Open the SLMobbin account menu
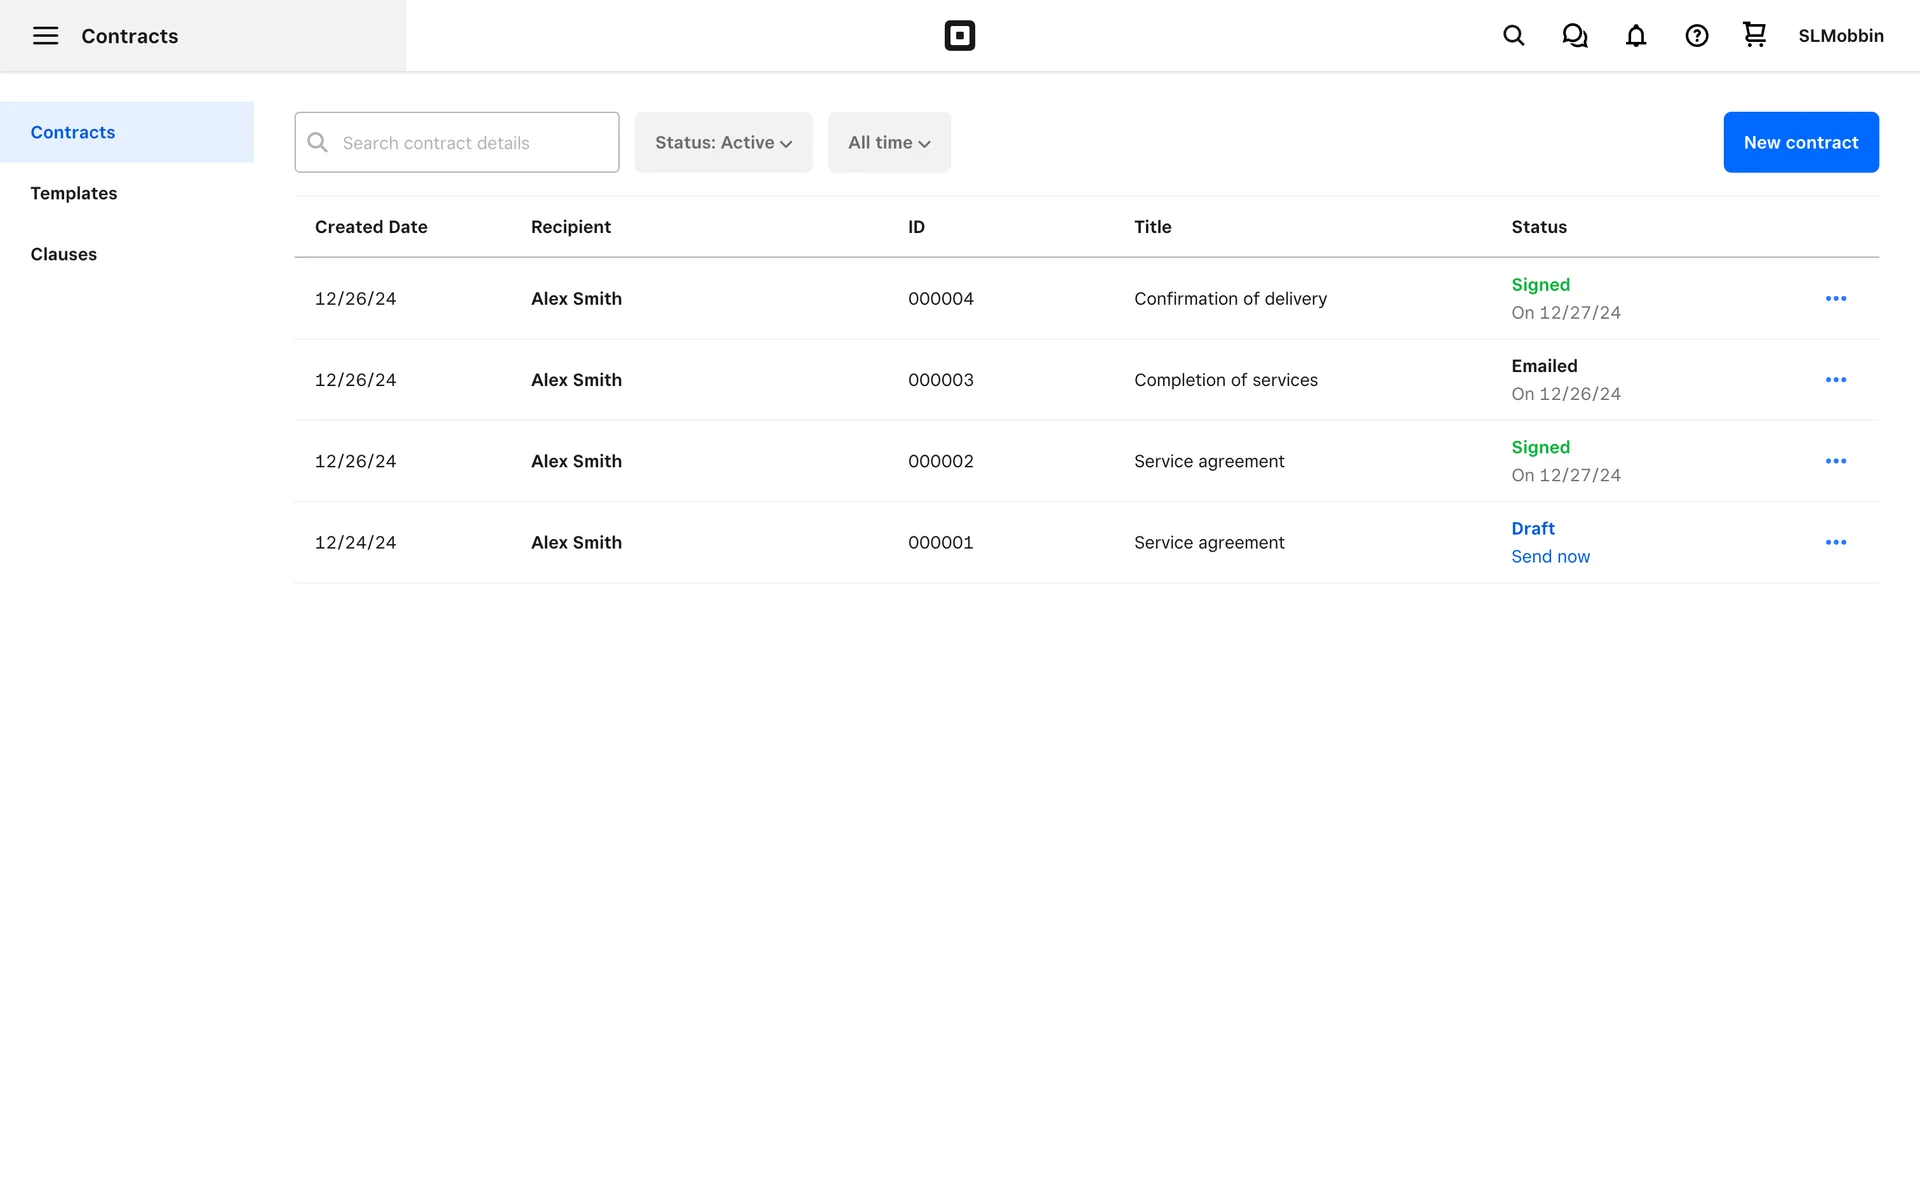The height and width of the screenshot is (1200, 1920). (1840, 36)
